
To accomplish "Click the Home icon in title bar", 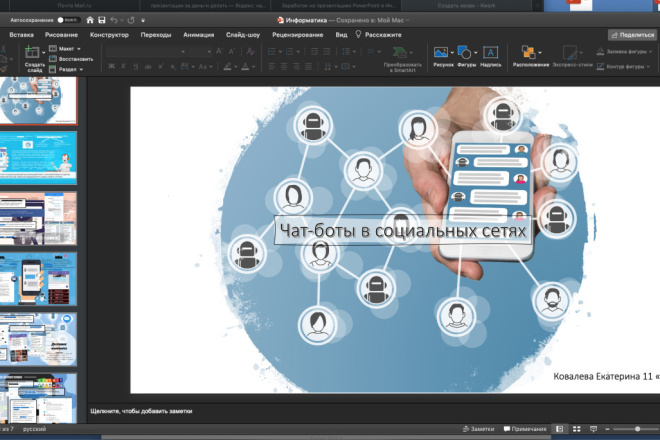I will (90, 20).
